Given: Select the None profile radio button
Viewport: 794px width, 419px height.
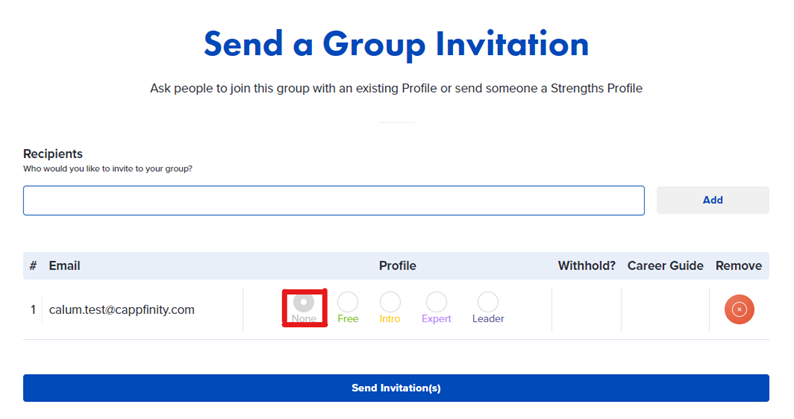Looking at the screenshot, I should pyautogui.click(x=304, y=302).
